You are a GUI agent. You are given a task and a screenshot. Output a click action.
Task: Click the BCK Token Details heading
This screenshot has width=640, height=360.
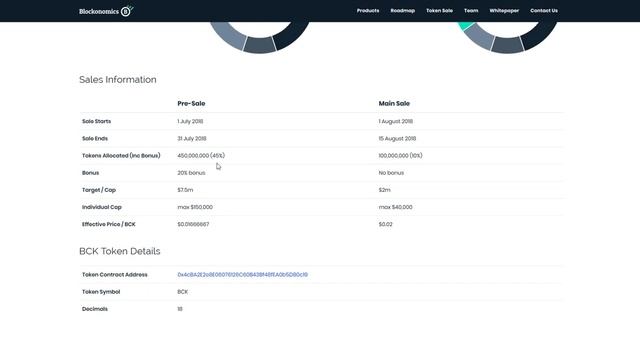click(x=120, y=251)
